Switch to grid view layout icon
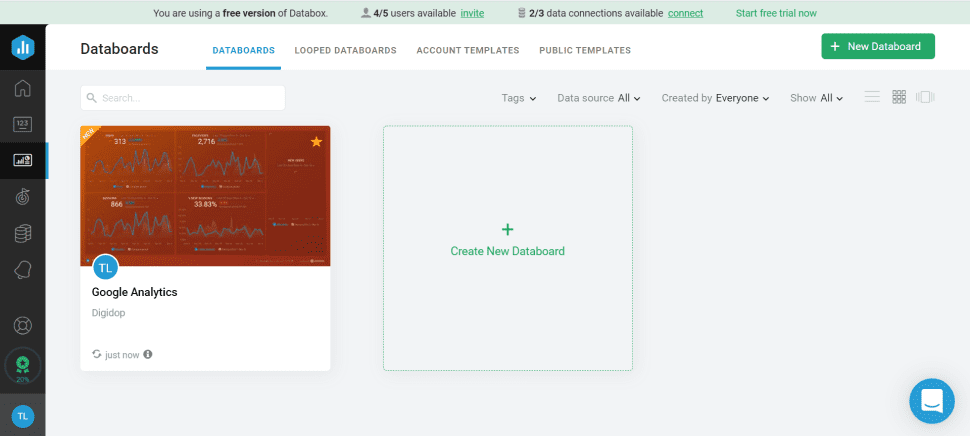 pyautogui.click(x=899, y=97)
